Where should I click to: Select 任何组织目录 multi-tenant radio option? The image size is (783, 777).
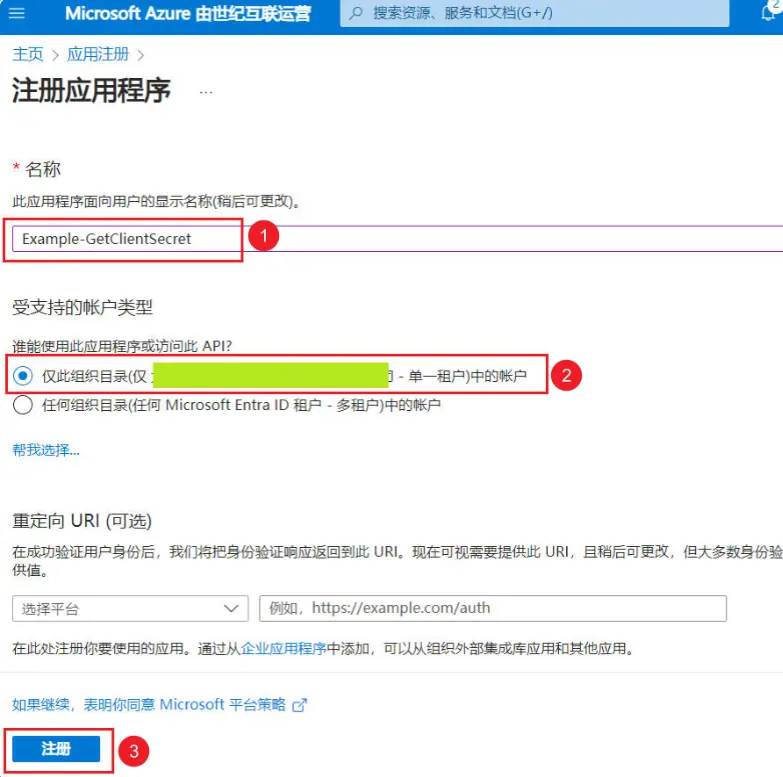(x=23, y=405)
